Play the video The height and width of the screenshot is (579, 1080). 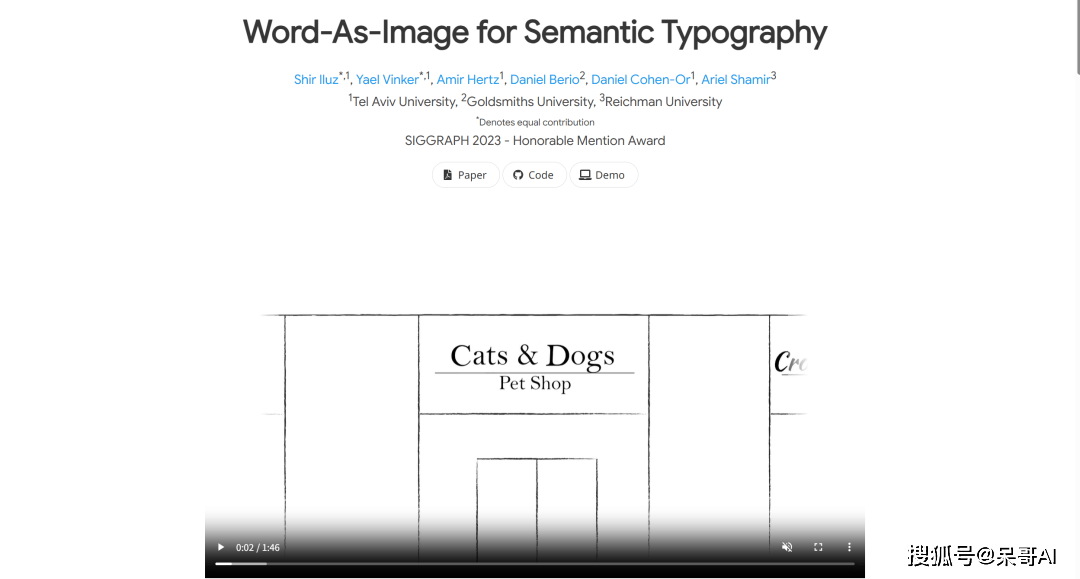[221, 547]
